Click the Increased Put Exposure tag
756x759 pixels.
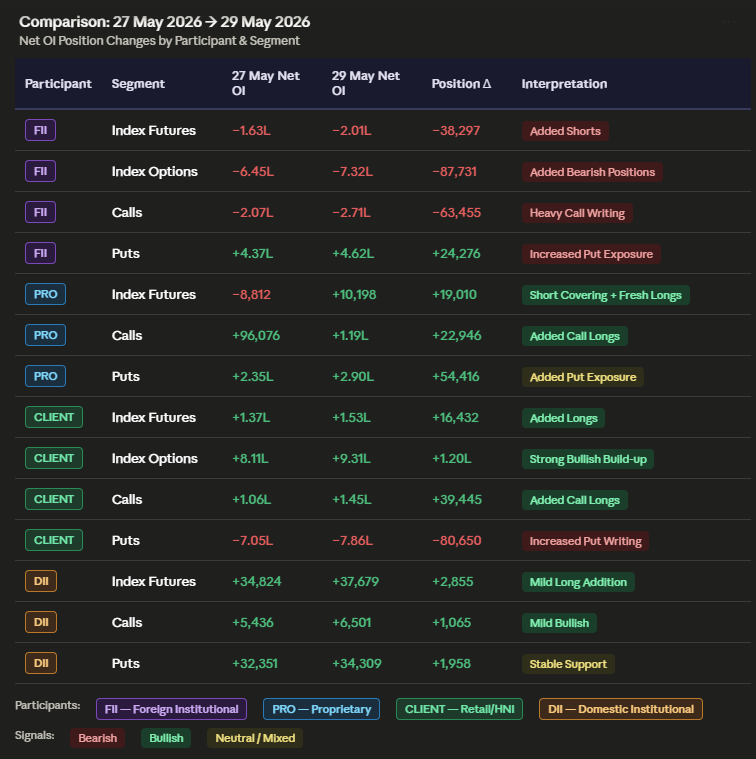coord(591,255)
